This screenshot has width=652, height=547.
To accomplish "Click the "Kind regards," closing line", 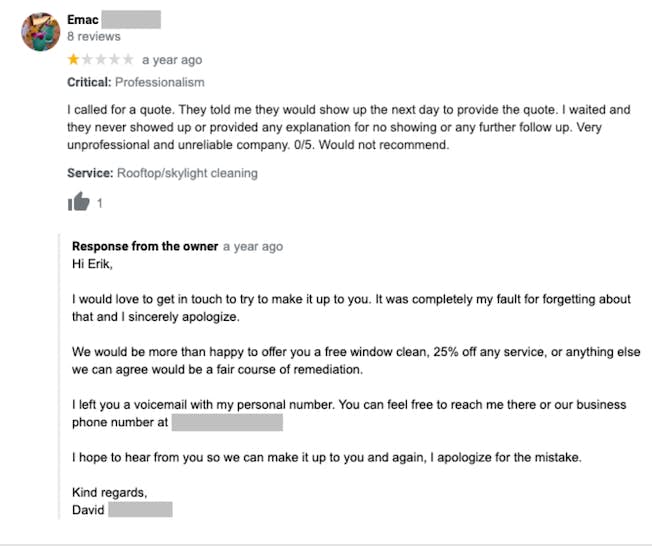I will [109, 492].
